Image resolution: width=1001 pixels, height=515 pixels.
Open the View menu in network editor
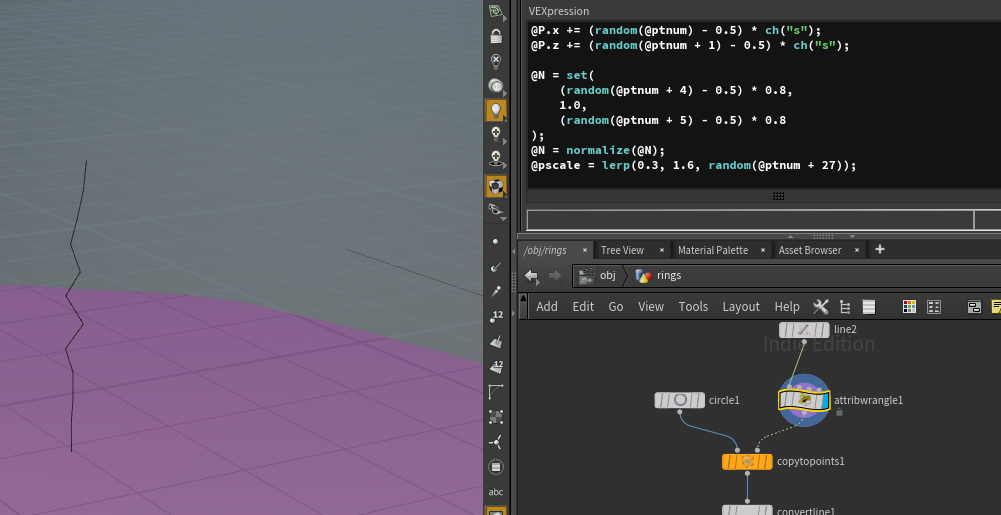click(x=651, y=307)
